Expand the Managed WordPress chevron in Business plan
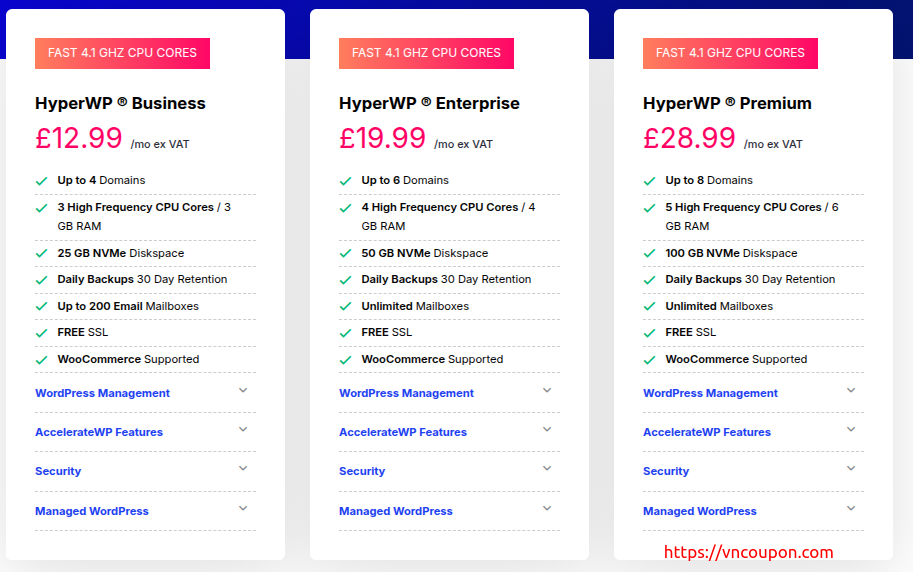Image resolution: width=913 pixels, height=572 pixels. [243, 509]
